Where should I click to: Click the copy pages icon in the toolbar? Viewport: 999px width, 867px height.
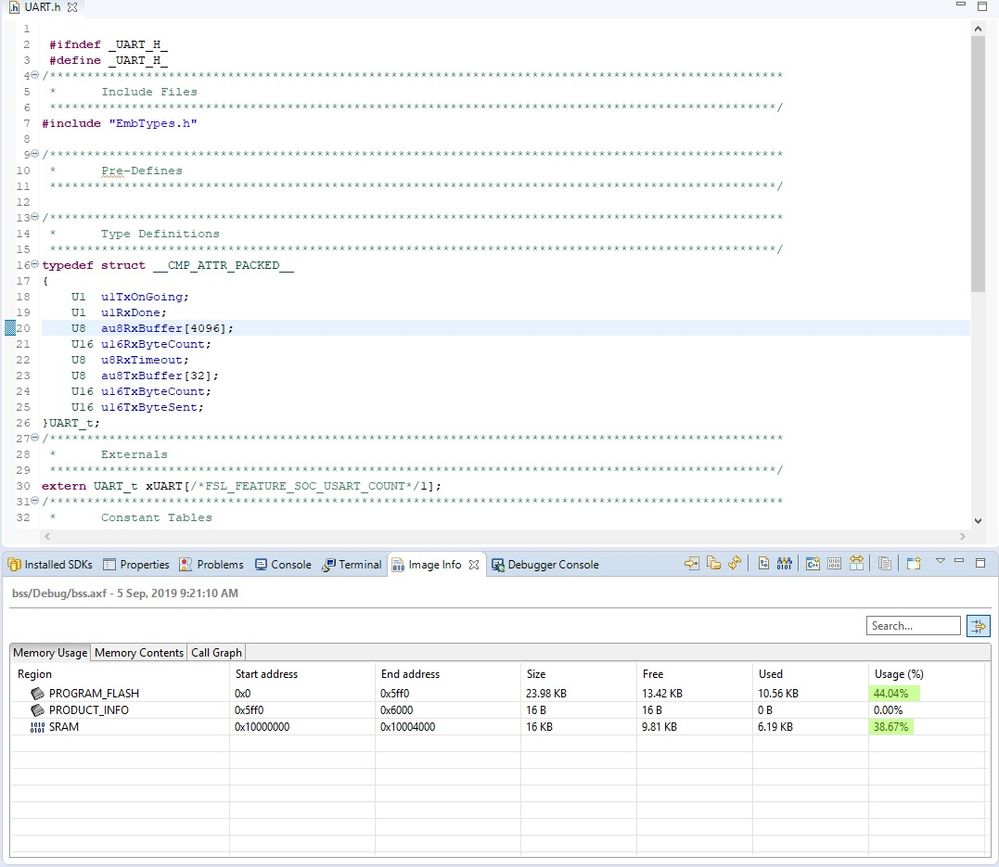[884, 564]
